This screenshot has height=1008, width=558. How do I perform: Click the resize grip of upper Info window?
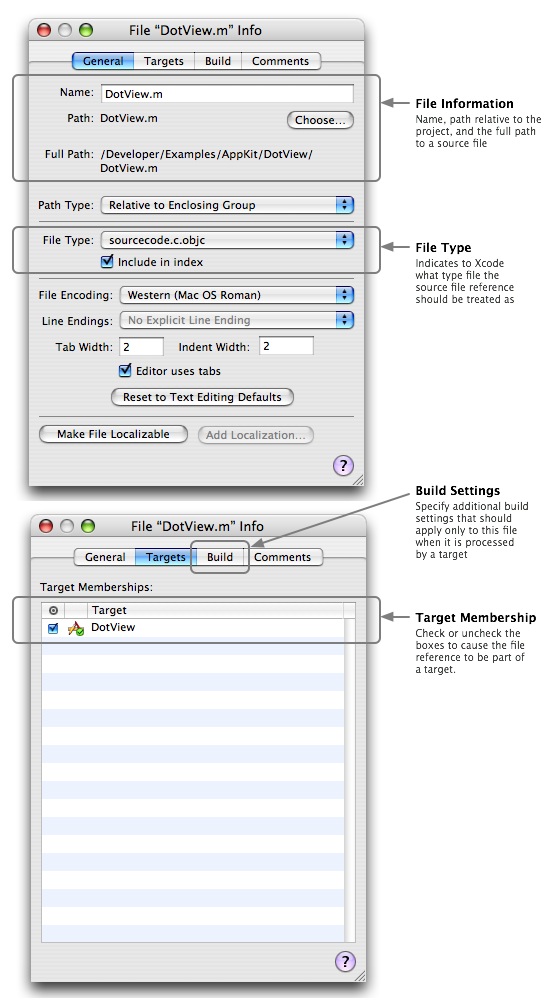pos(358,480)
